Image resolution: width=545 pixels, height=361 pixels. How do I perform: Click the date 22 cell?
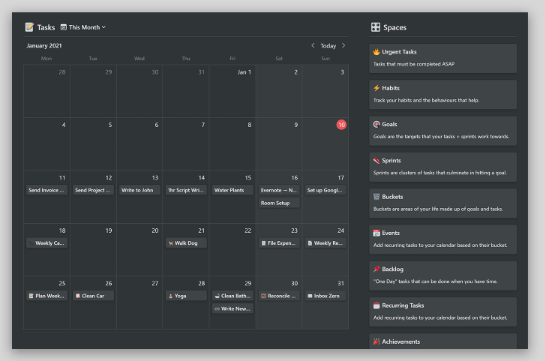[233, 249]
